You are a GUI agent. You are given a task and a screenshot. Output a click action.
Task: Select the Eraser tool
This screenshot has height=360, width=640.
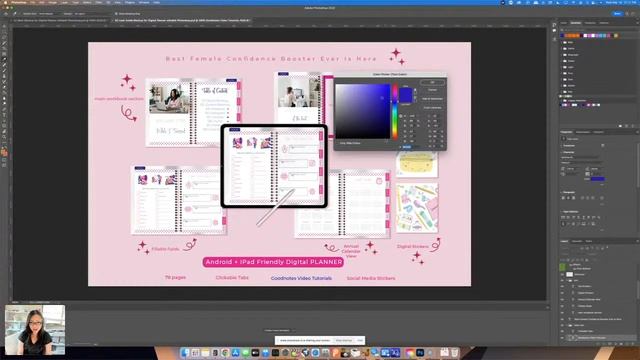click(x=4, y=87)
